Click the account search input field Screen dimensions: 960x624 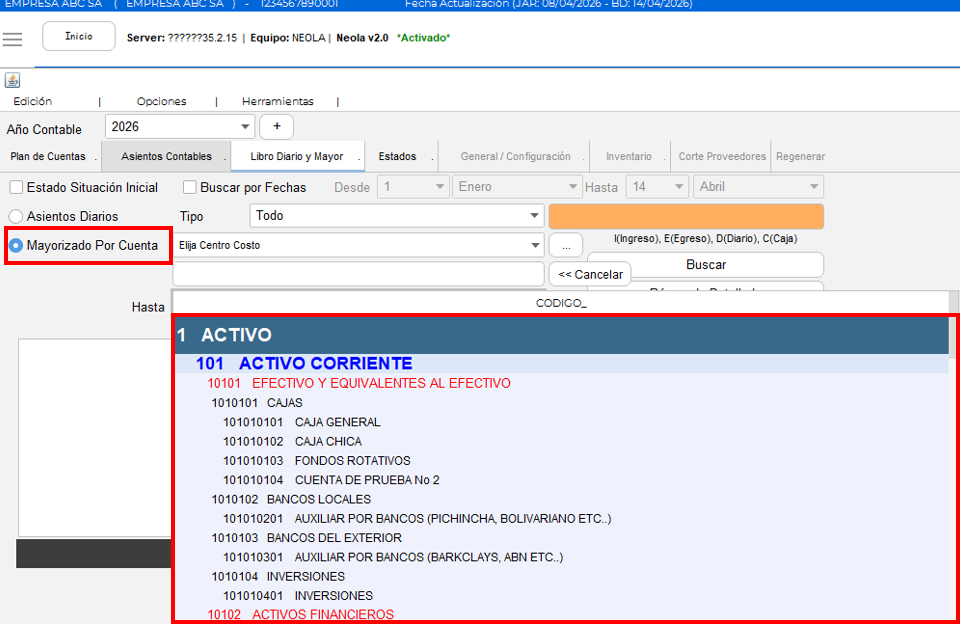pos(358,274)
